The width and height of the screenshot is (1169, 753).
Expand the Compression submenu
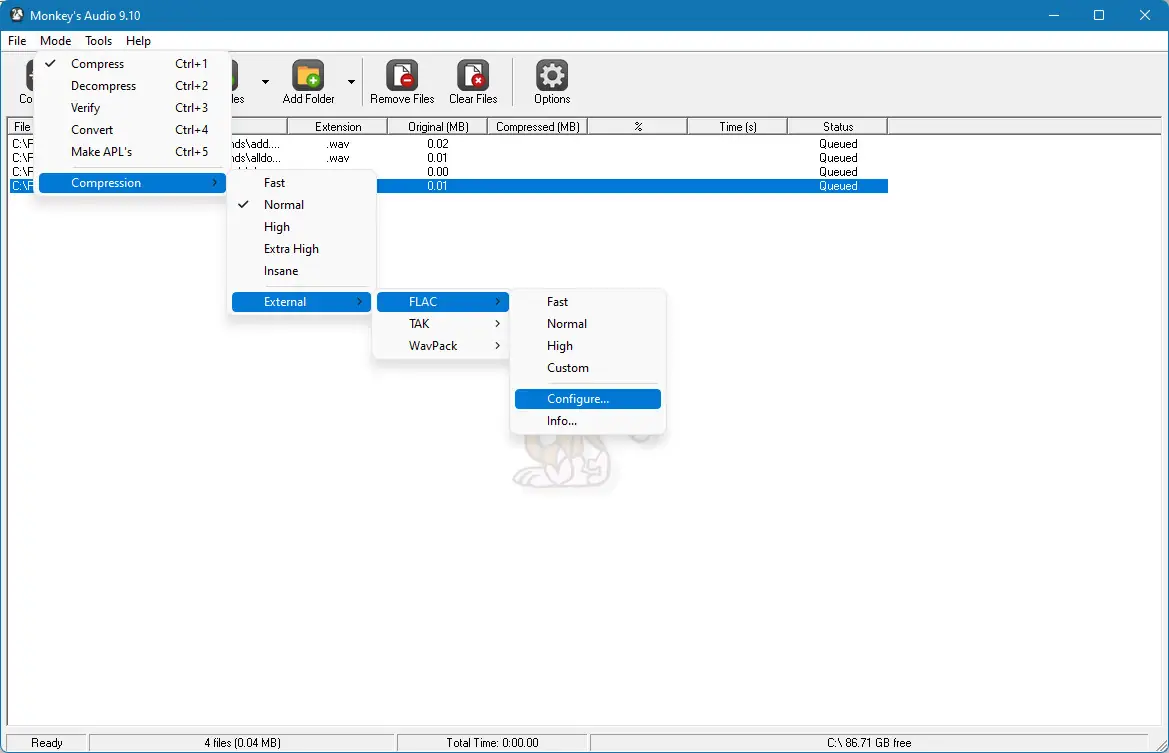[x=132, y=183]
